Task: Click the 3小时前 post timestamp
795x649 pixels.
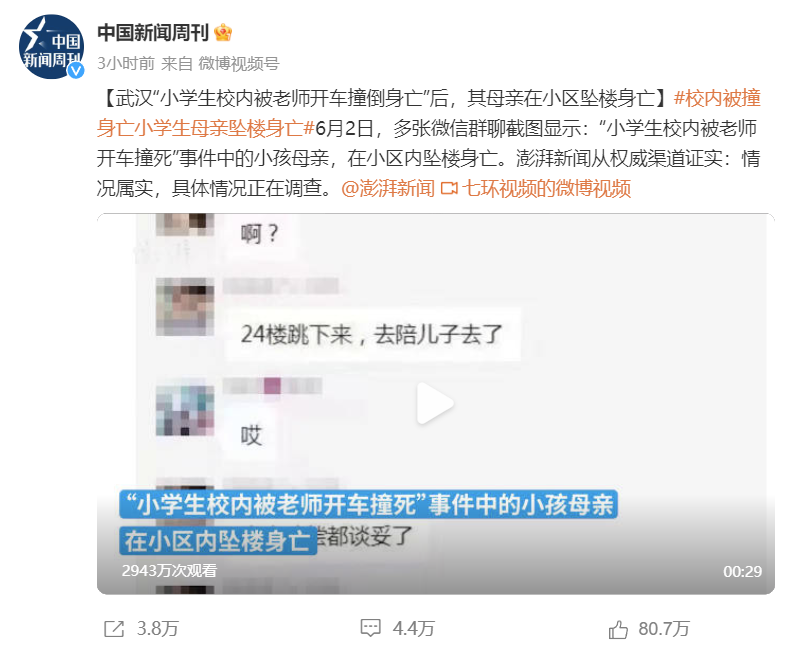Action: [x=126, y=63]
